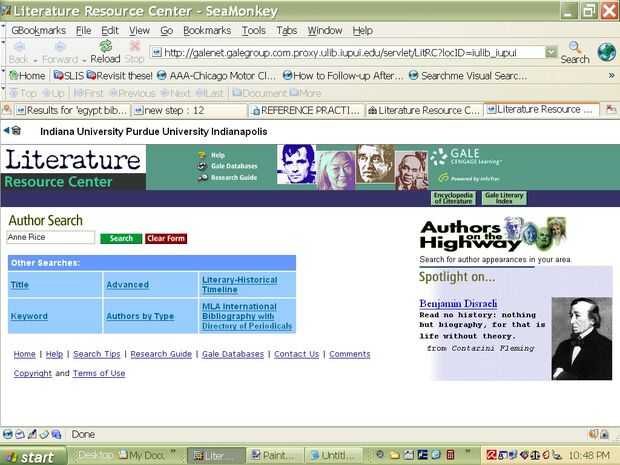Open the Authors by Type link
Screen dimensions: 620x465
point(140,316)
